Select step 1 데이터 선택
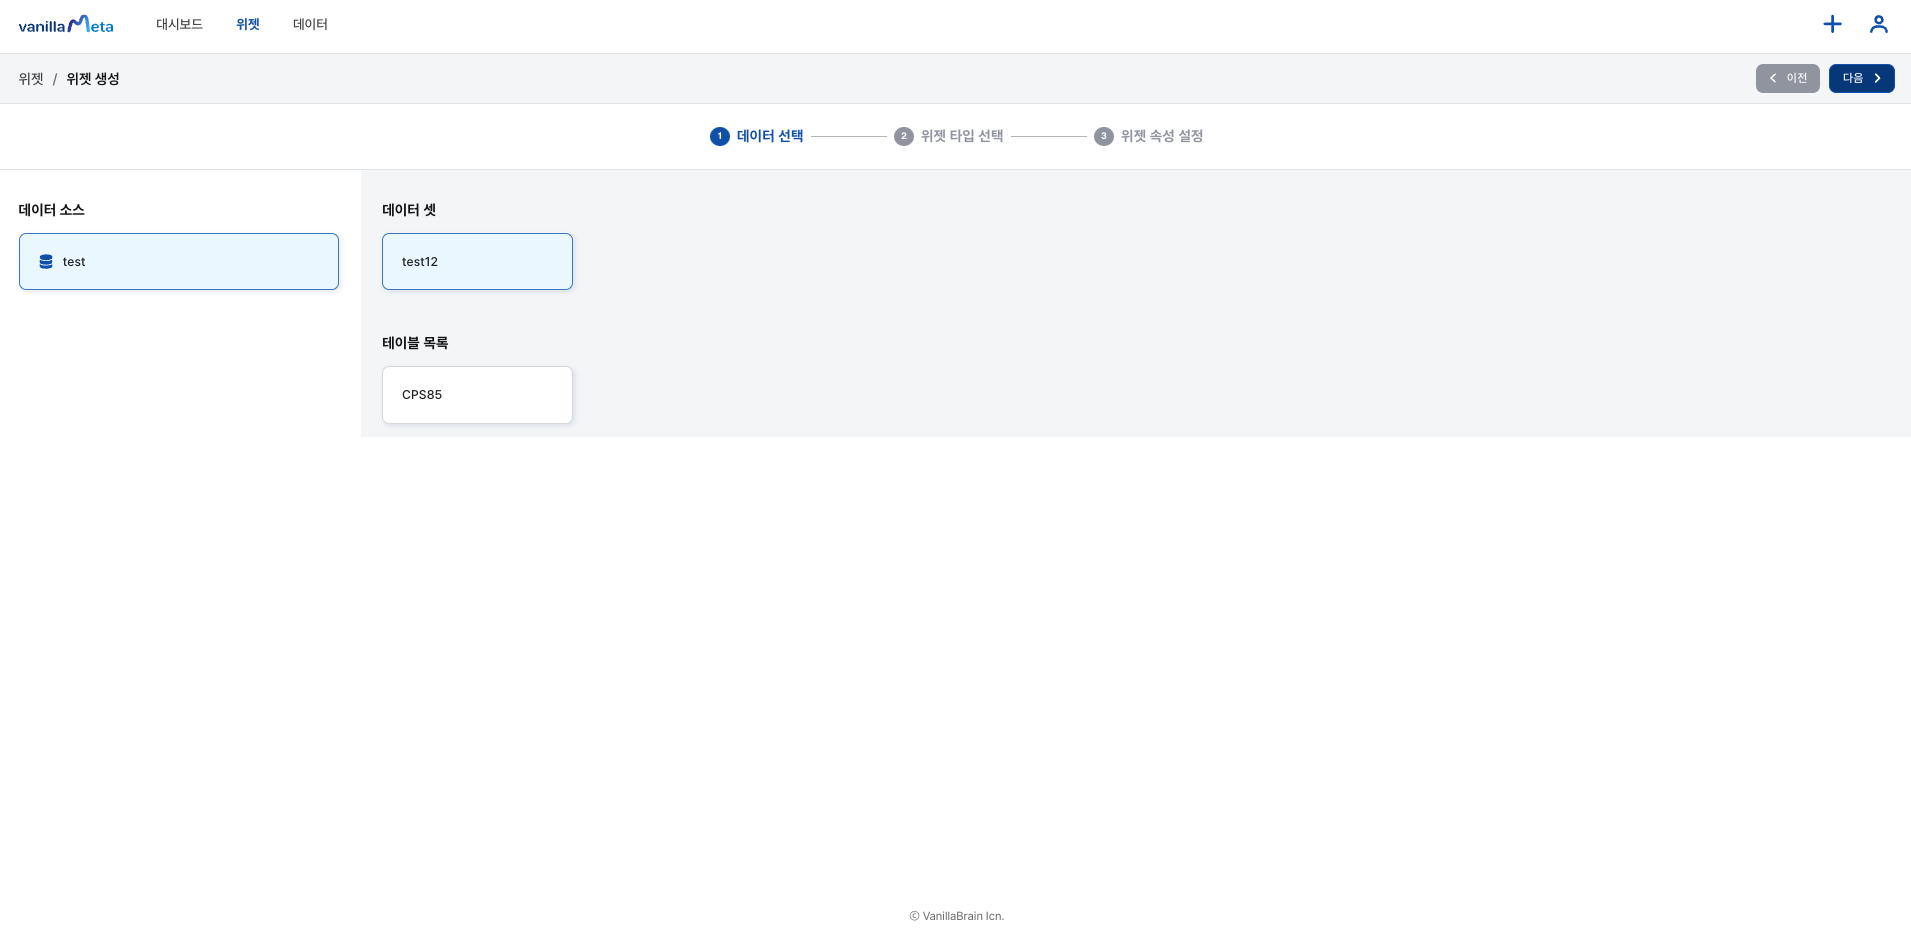 click(756, 136)
